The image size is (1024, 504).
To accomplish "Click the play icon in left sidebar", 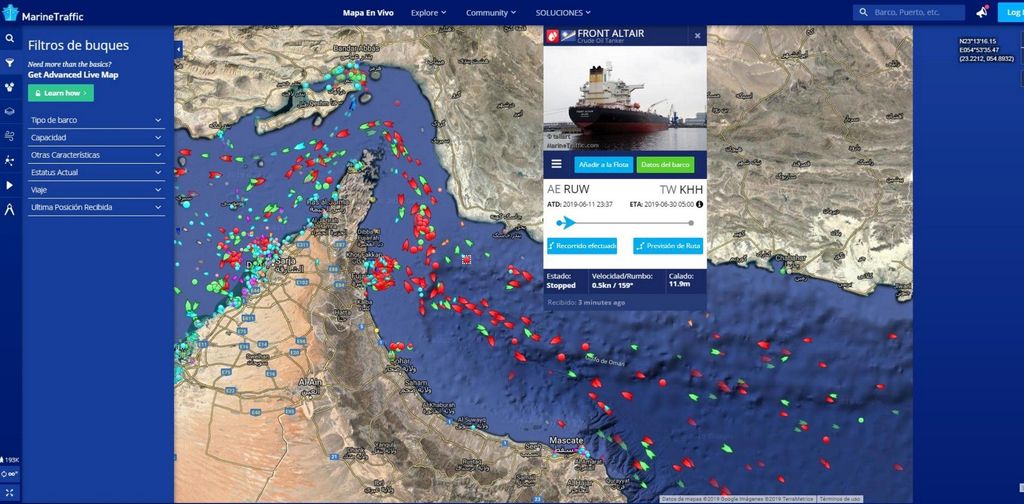I will (10, 185).
